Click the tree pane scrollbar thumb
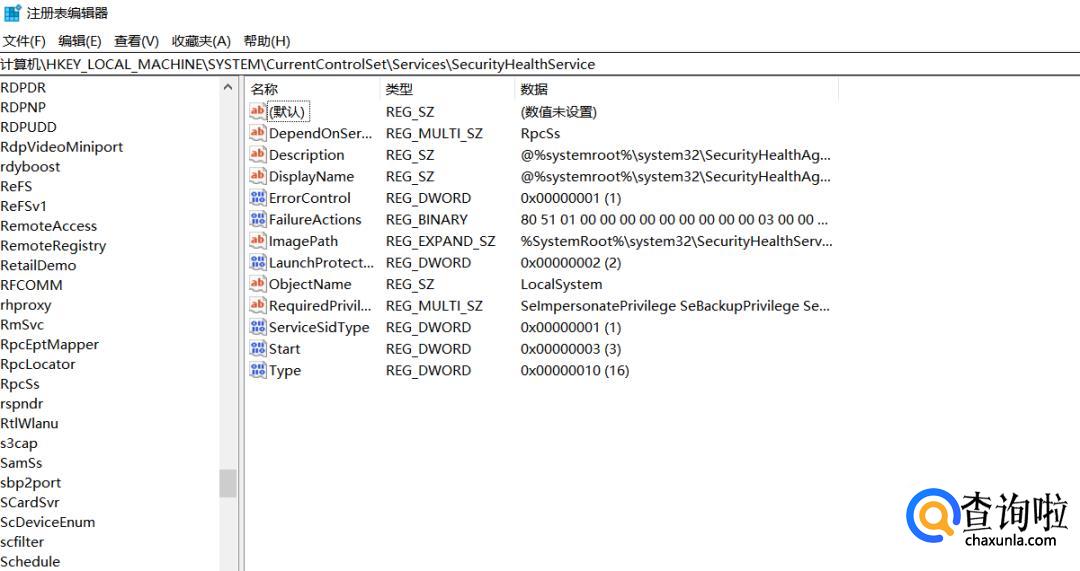Screen dimensions: 1080x571 (228, 483)
